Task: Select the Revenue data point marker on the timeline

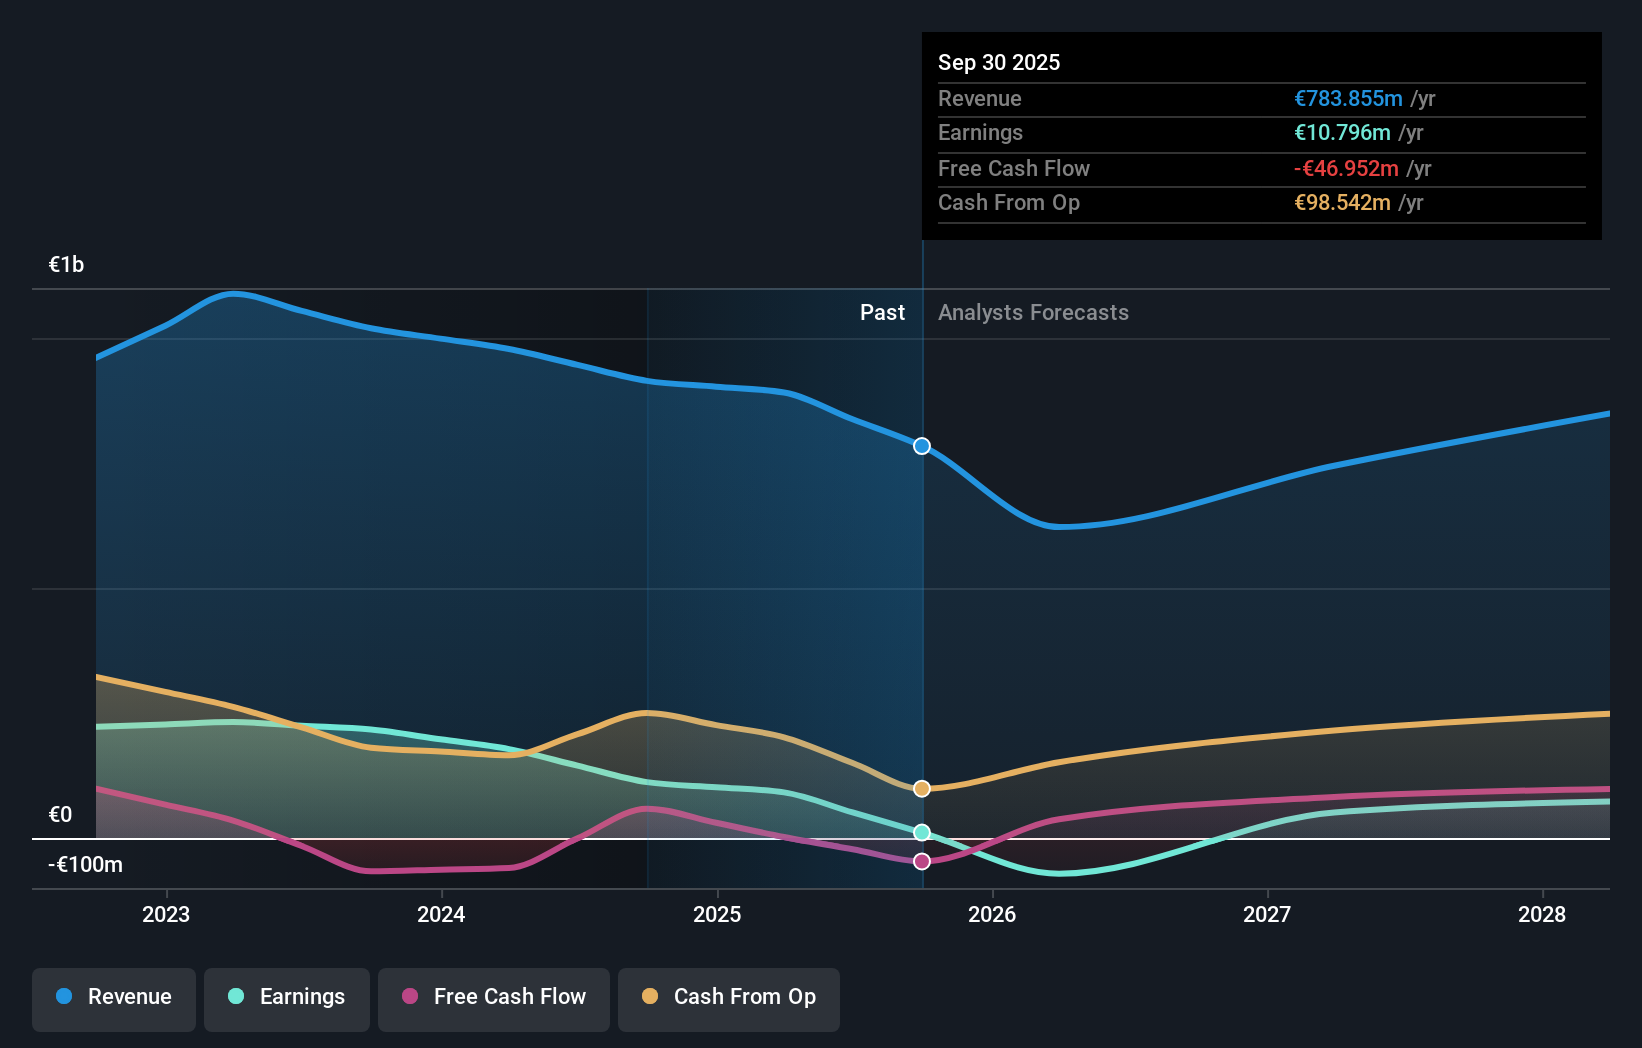Action: click(x=921, y=447)
